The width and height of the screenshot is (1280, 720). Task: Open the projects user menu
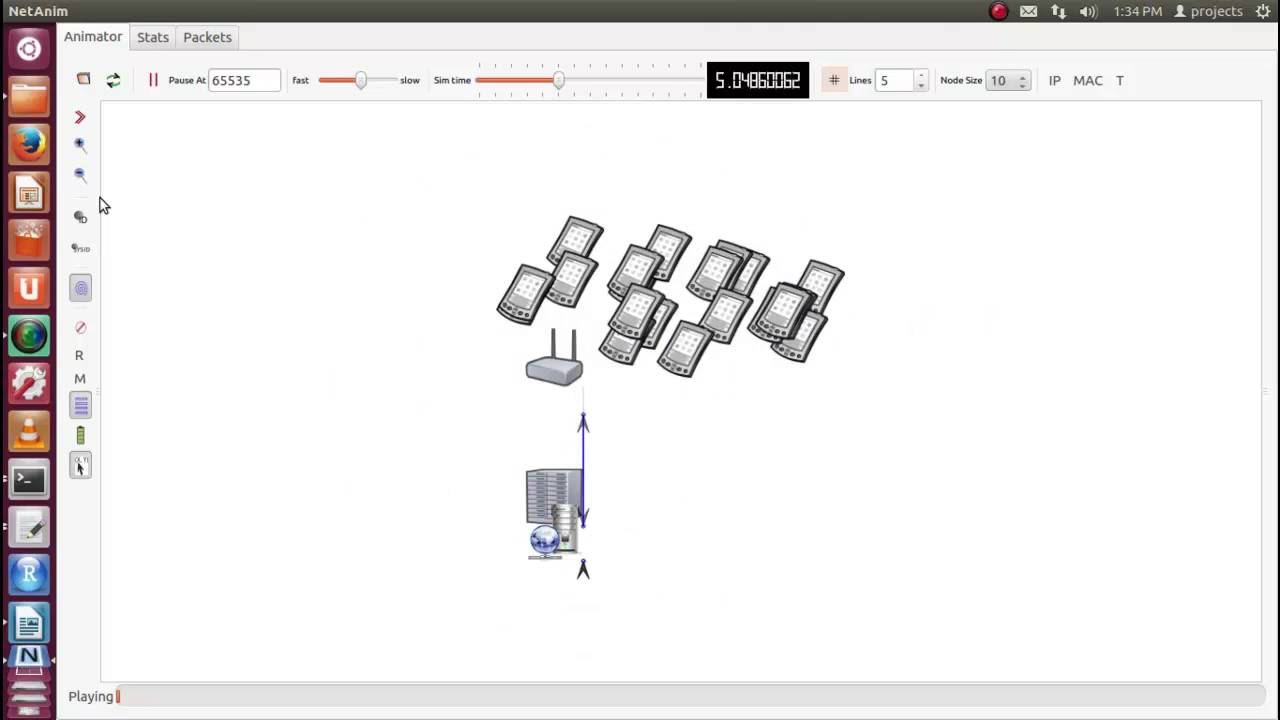point(1209,11)
